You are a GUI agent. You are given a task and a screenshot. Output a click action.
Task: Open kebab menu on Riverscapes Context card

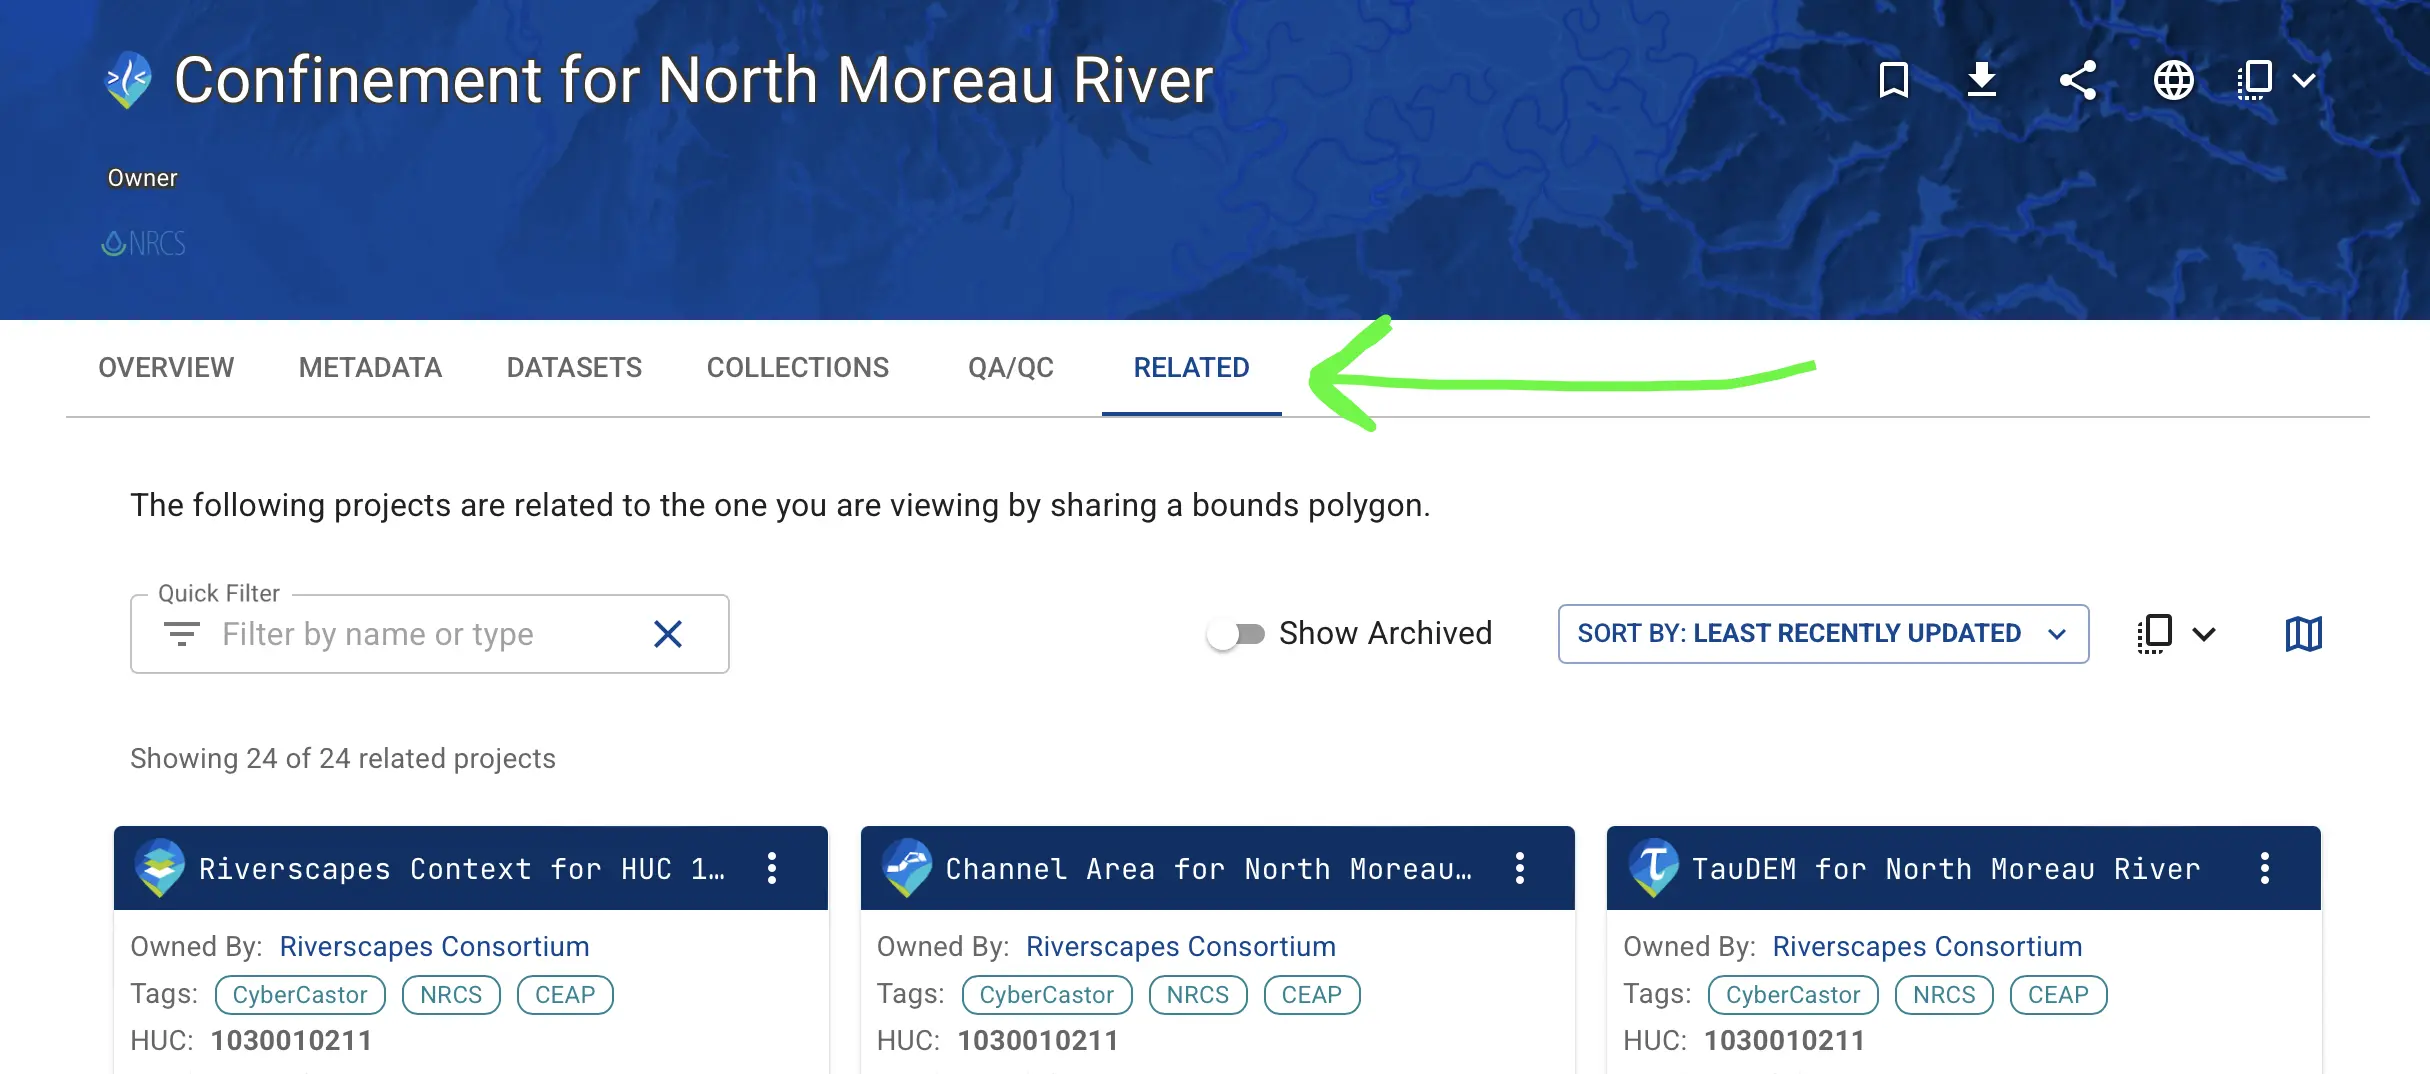tap(772, 868)
